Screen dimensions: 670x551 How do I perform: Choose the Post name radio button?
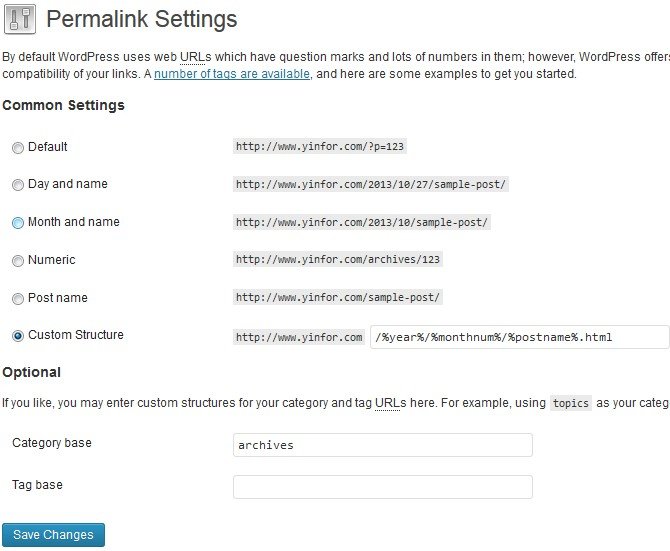[x=18, y=299]
